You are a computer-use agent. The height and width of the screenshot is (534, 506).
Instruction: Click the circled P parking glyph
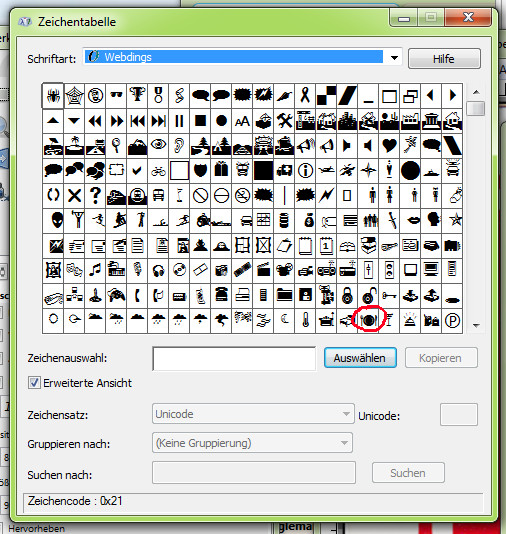pyautogui.click(x=452, y=320)
